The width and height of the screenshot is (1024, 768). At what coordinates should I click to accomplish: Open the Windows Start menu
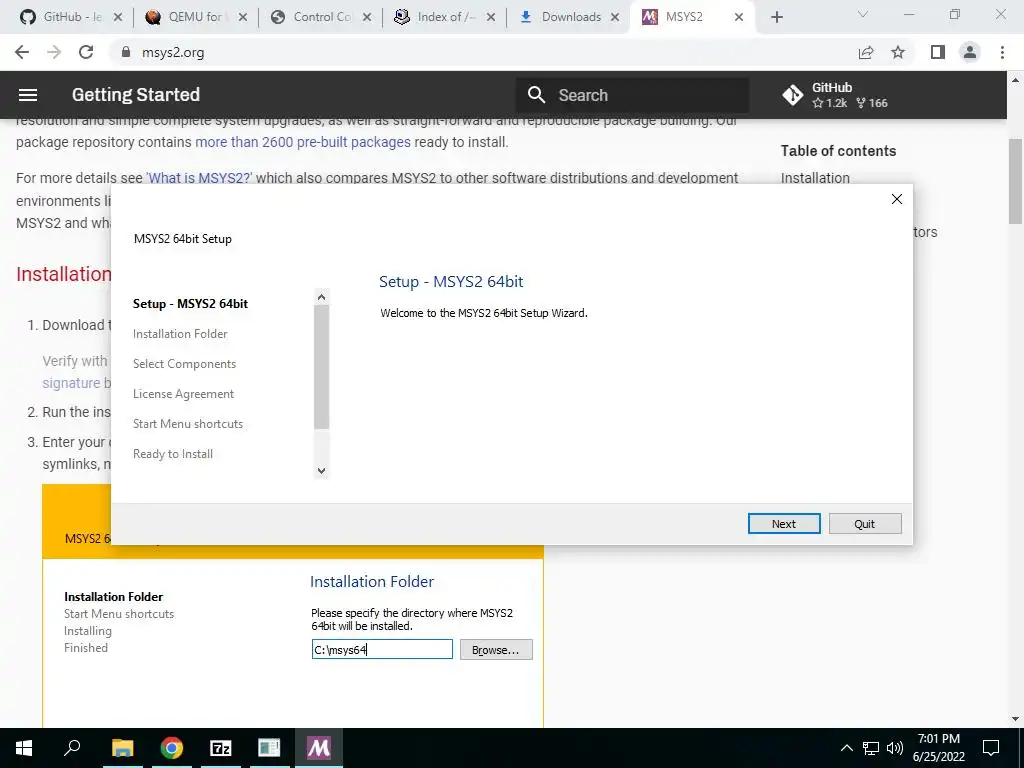click(24, 748)
